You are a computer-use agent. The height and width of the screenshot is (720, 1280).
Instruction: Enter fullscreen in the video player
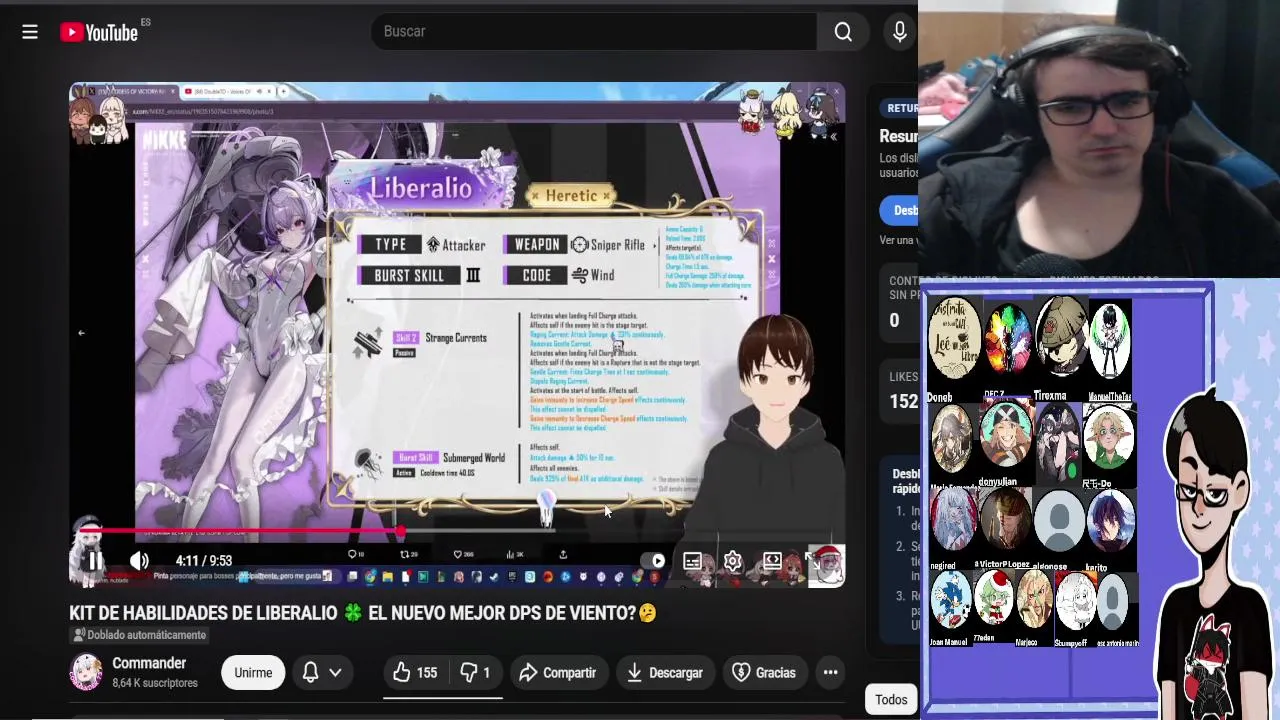(x=813, y=561)
